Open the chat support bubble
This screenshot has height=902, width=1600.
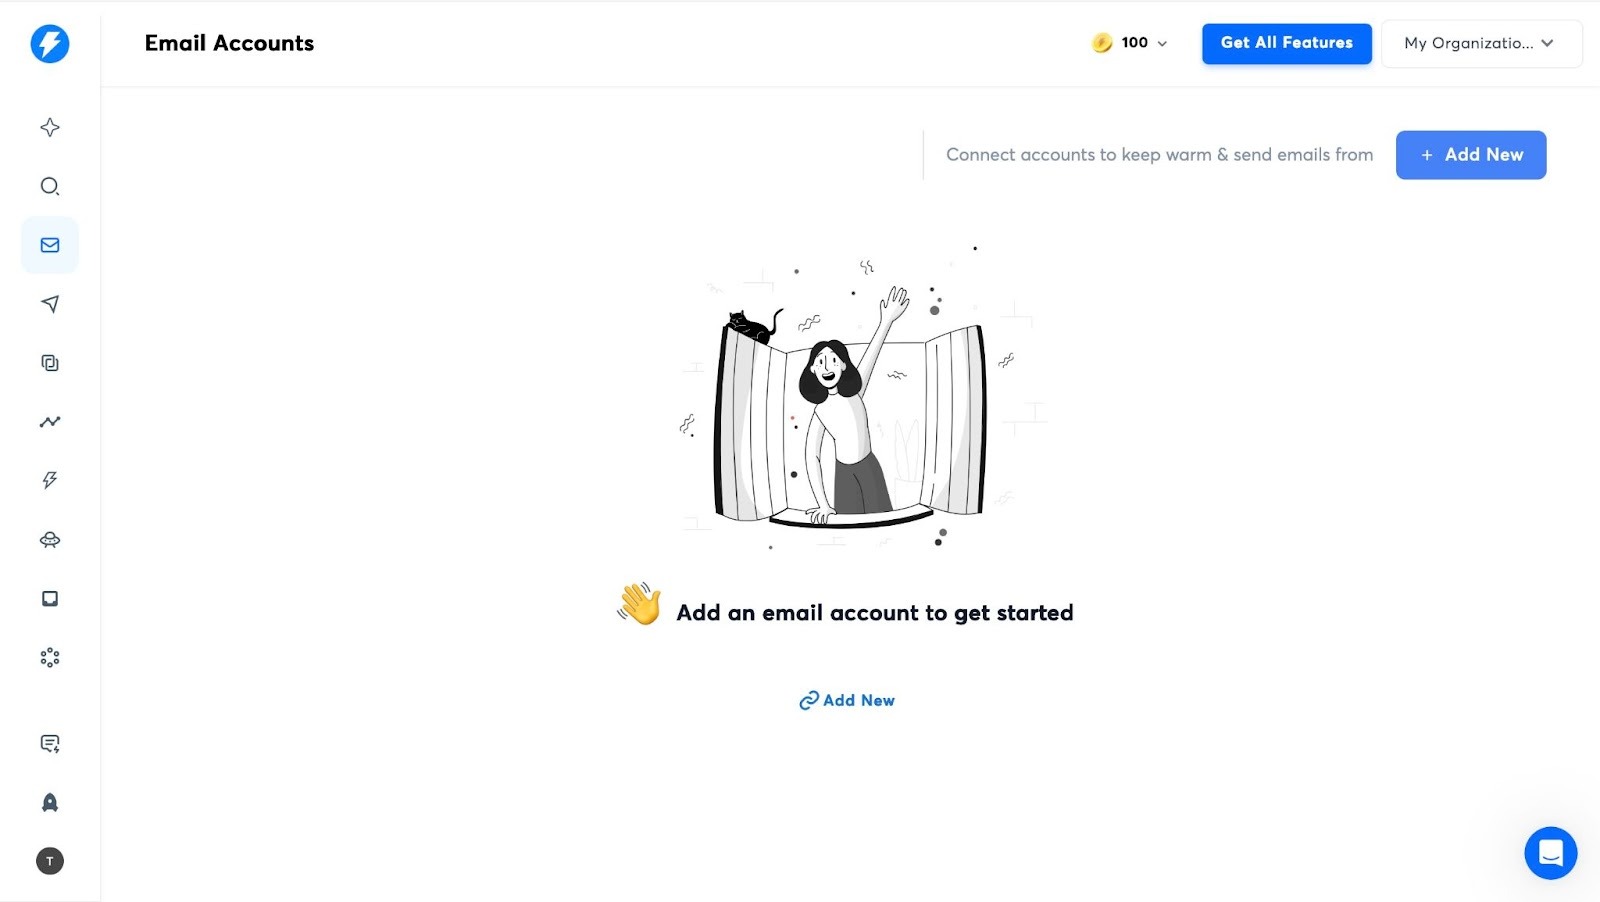[1551, 853]
